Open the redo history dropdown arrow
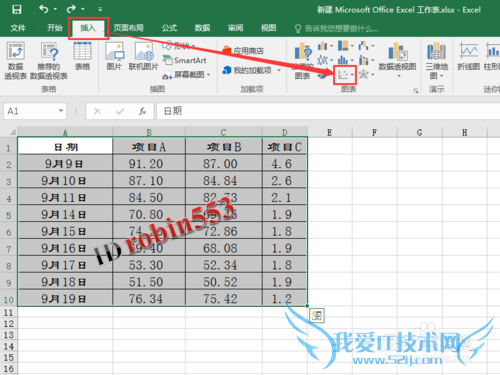 click(83, 9)
